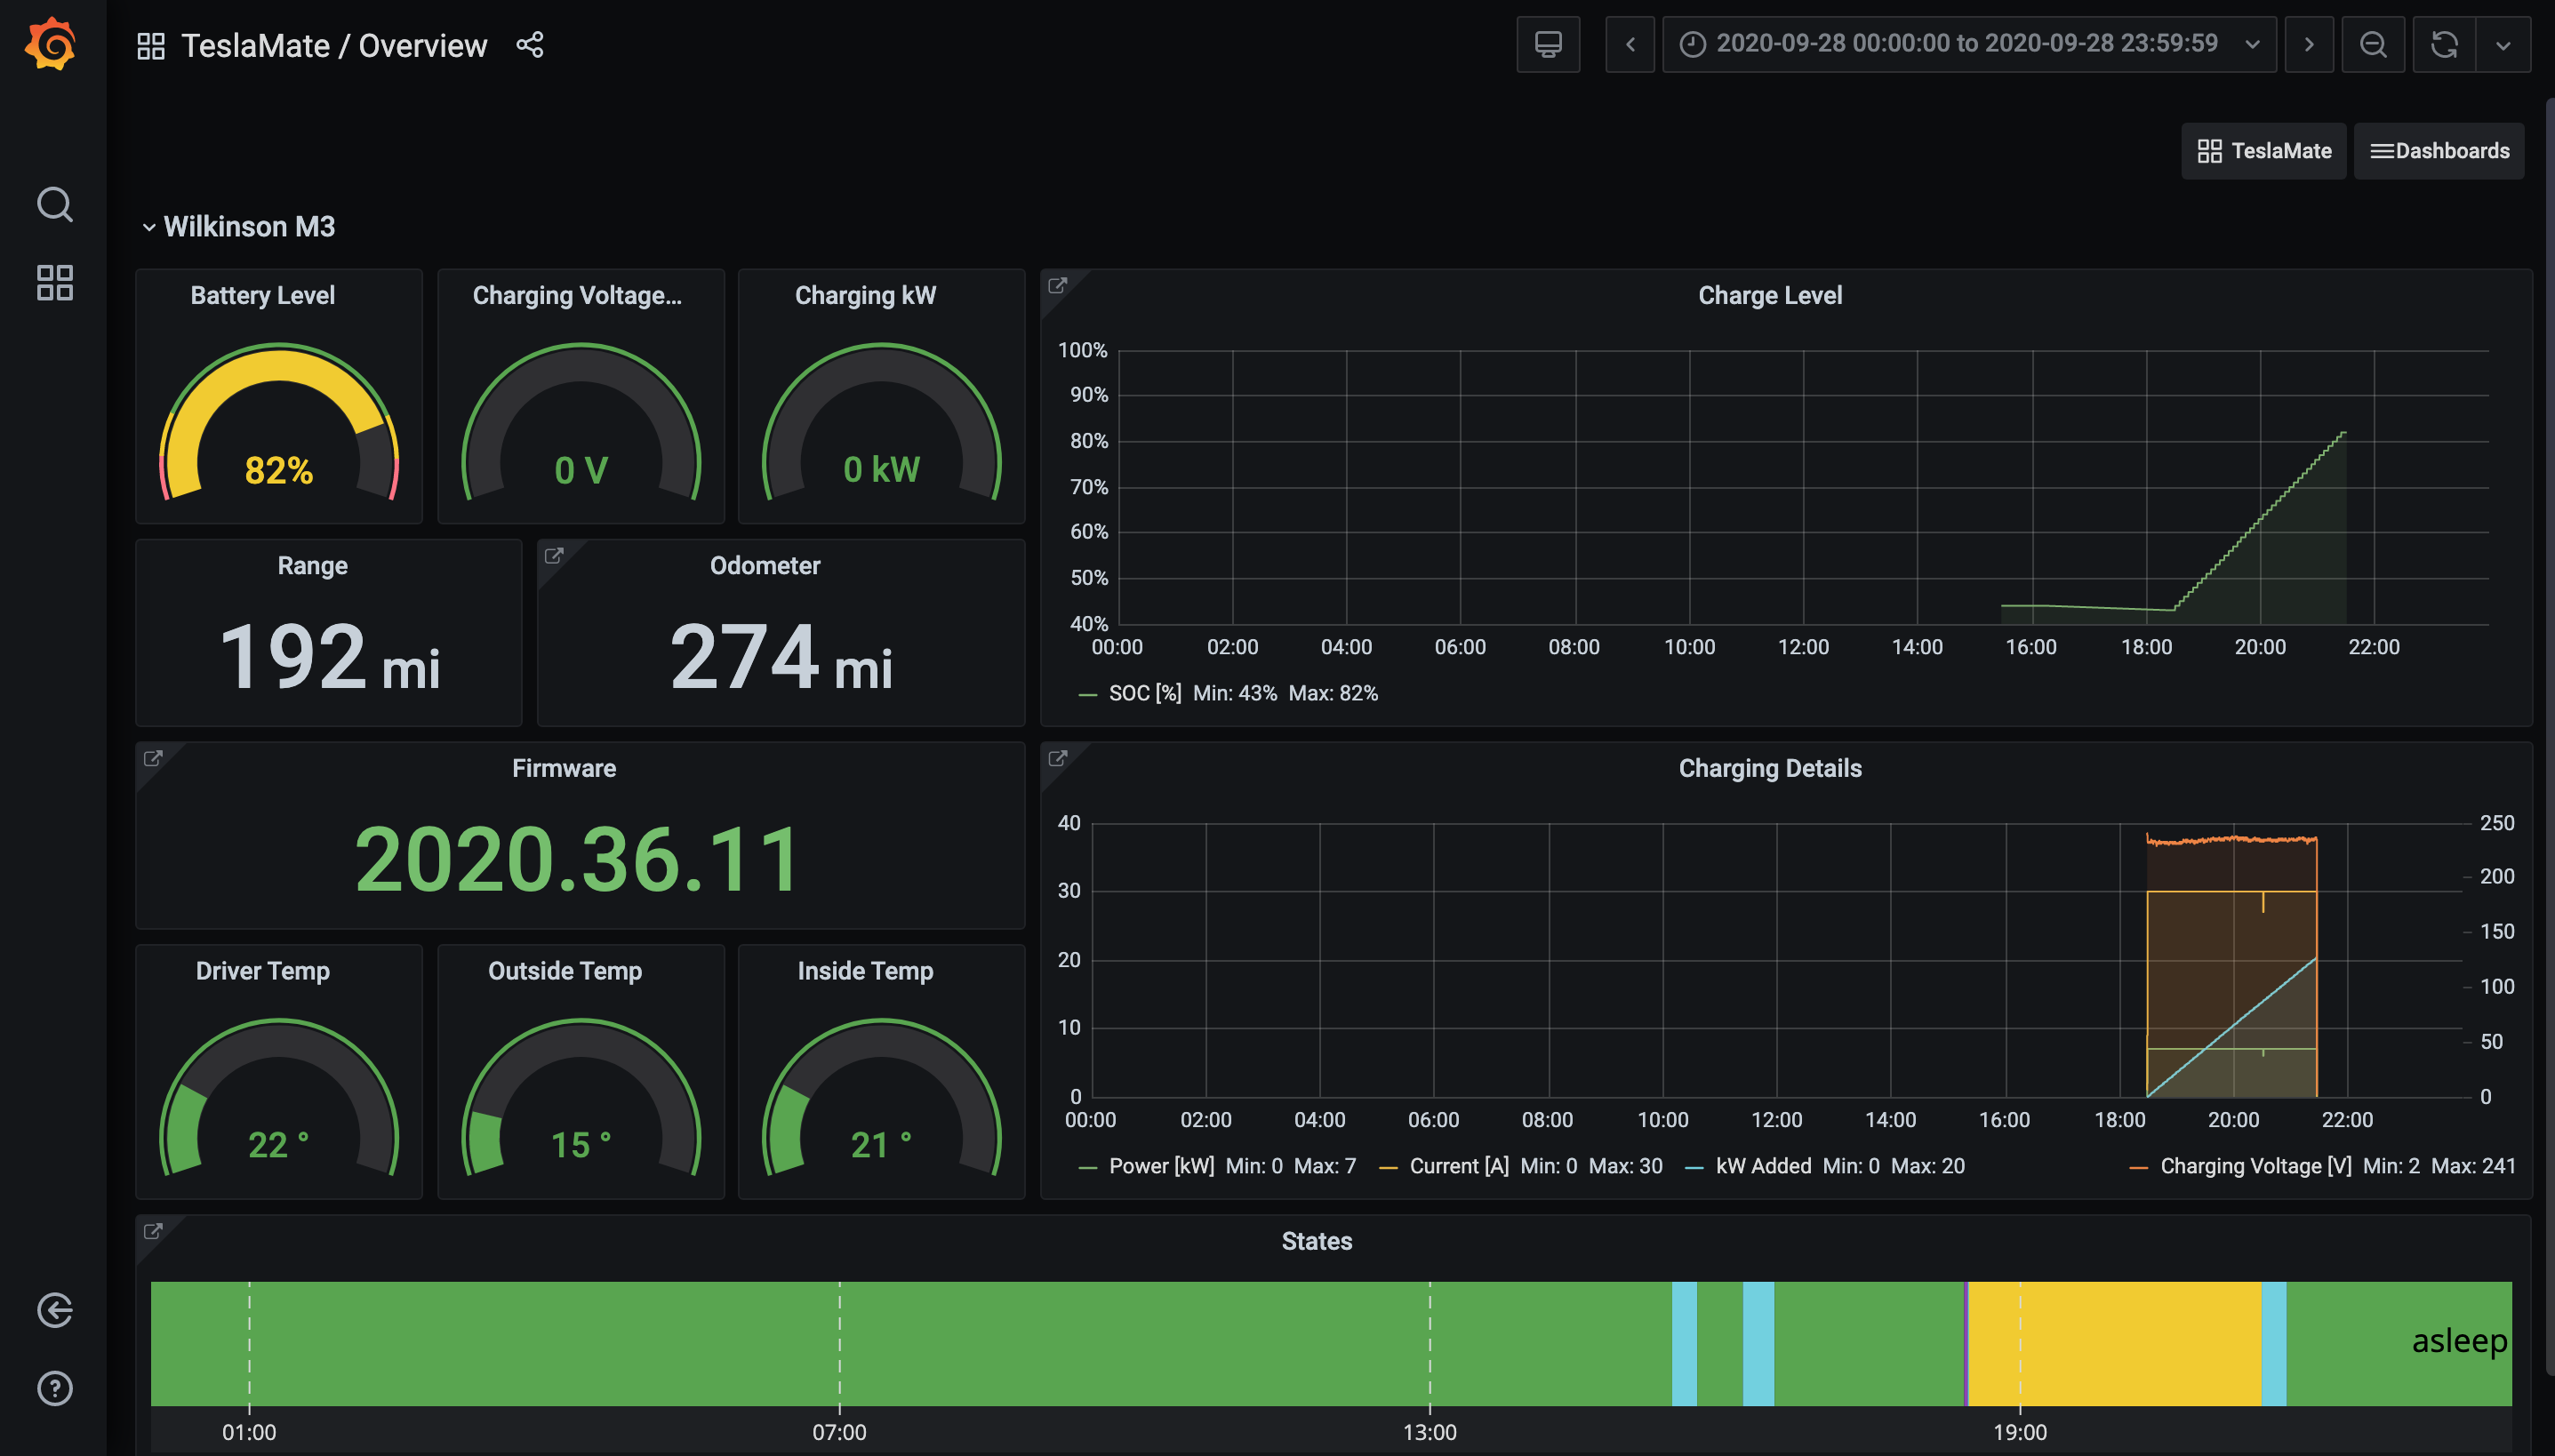Click the asleep label in States timeline
This screenshot has height=1456, width=2555.
pos(2459,1340)
